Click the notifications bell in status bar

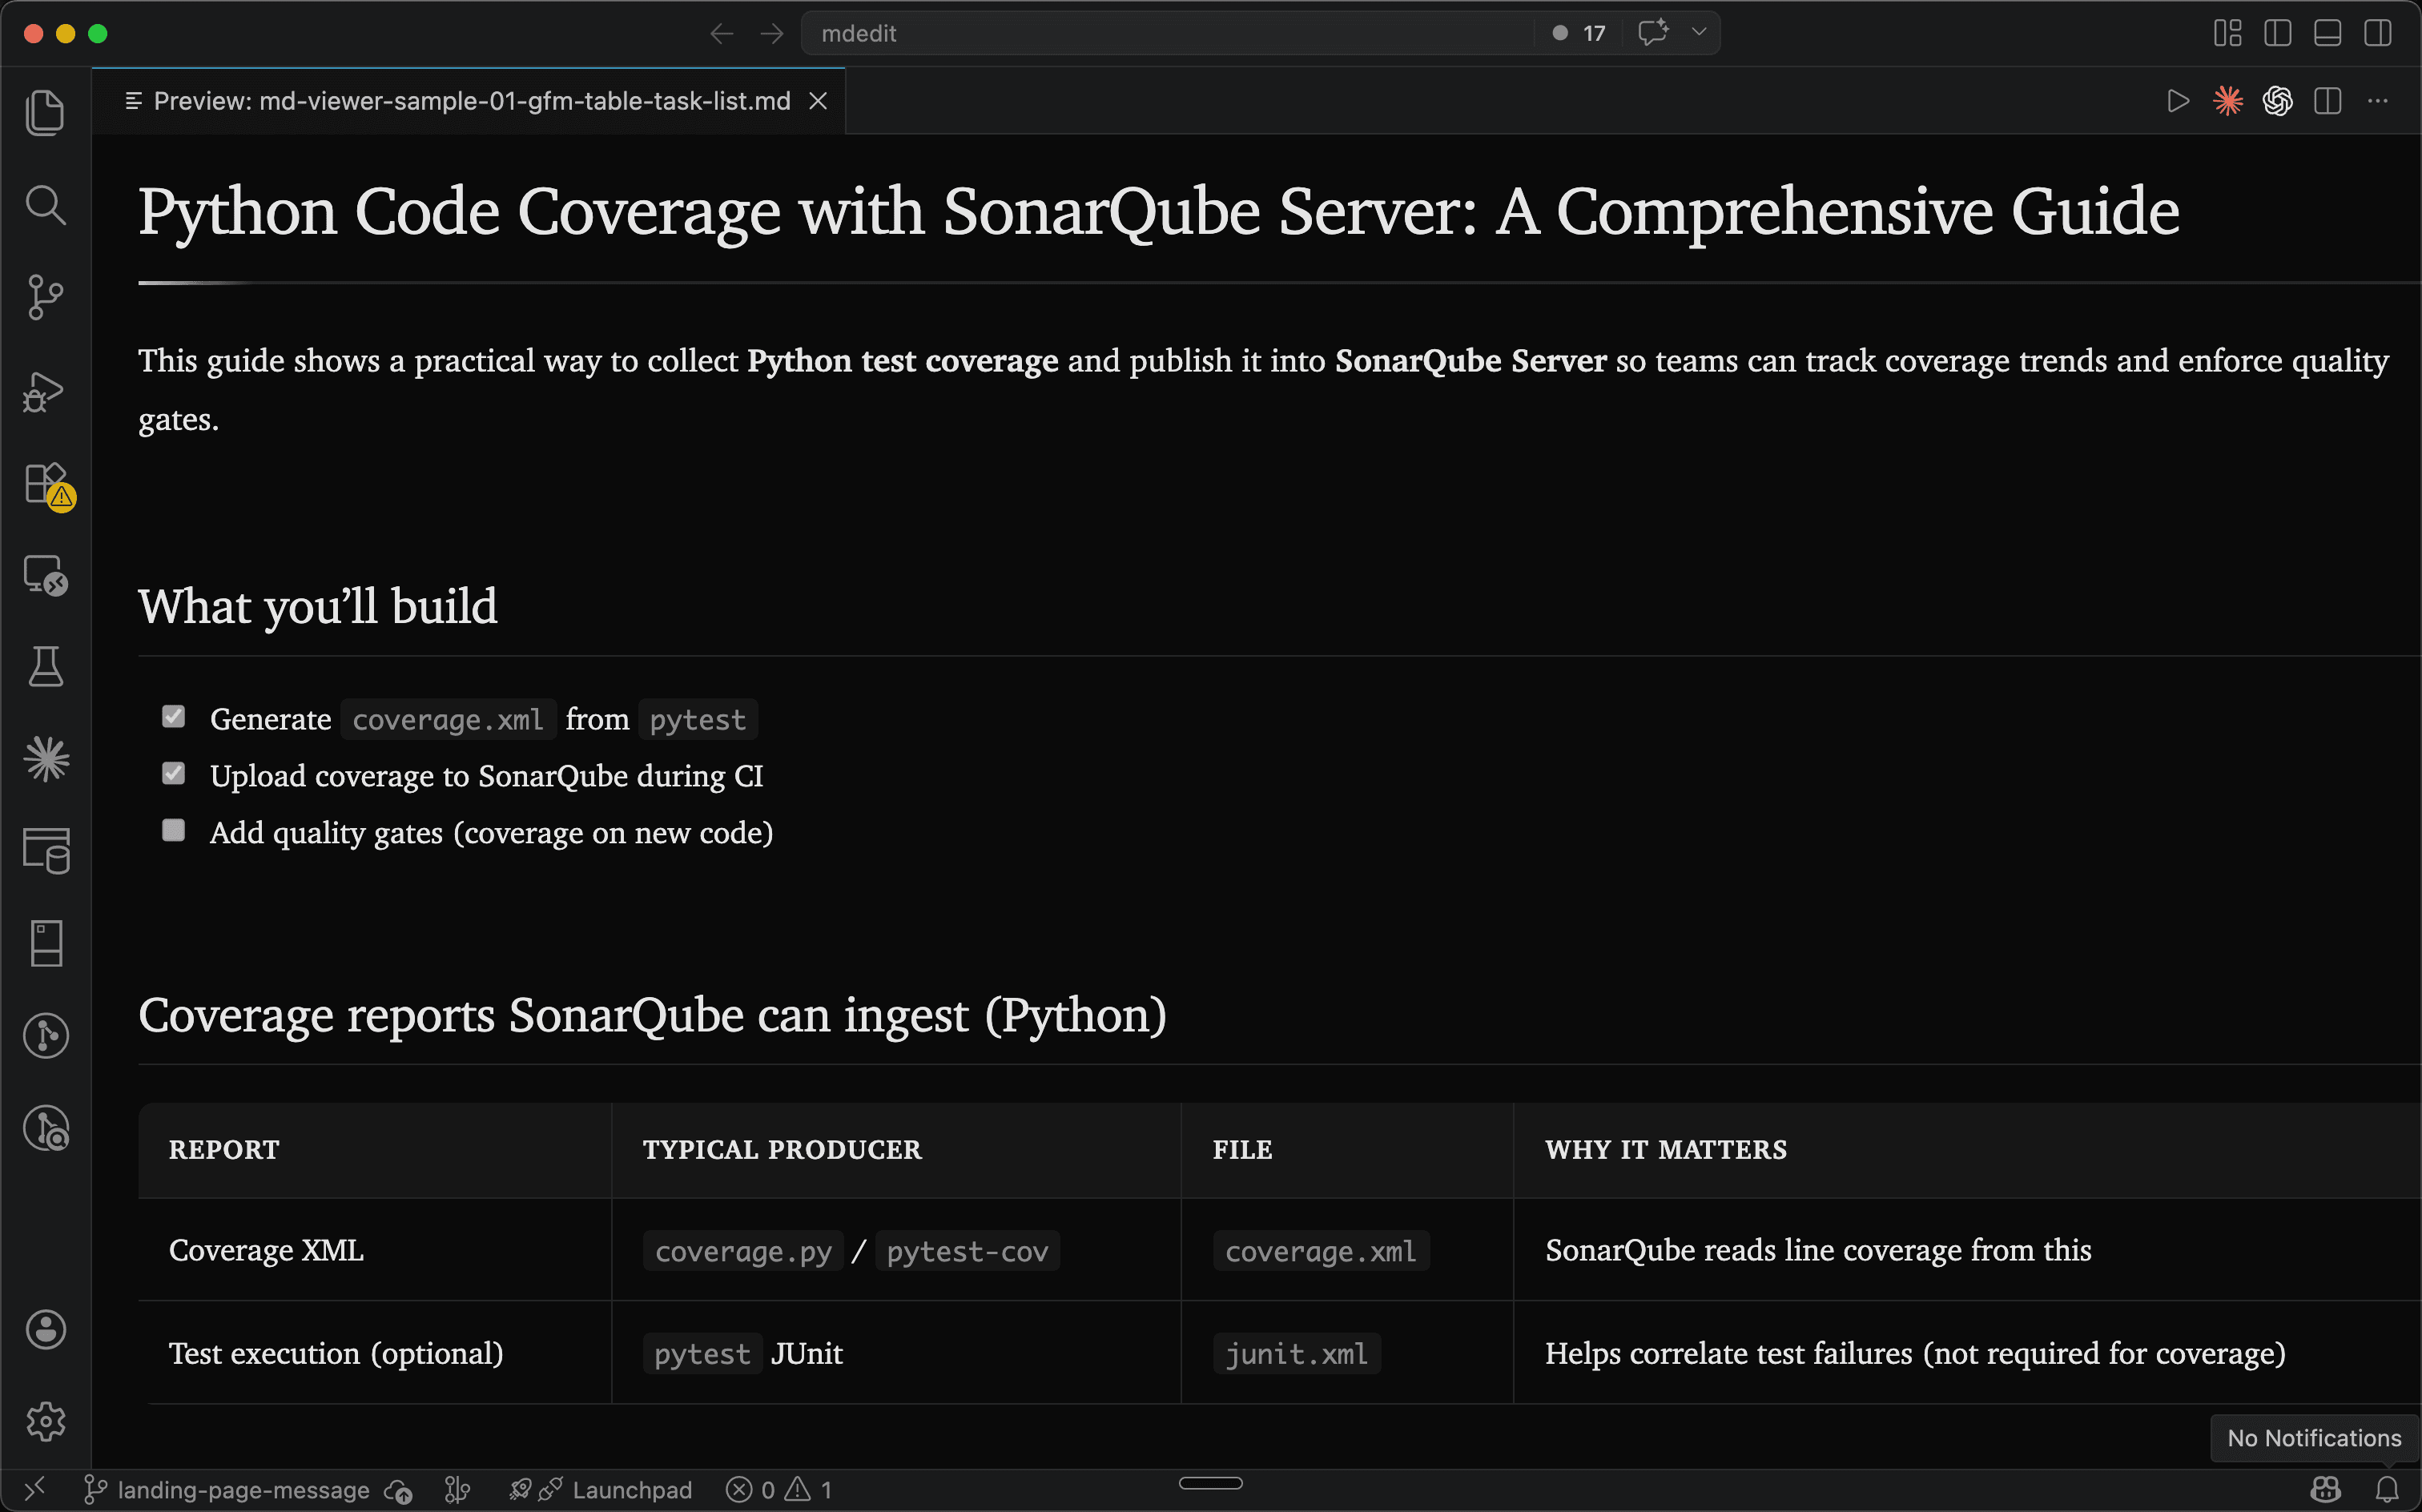point(2387,1490)
